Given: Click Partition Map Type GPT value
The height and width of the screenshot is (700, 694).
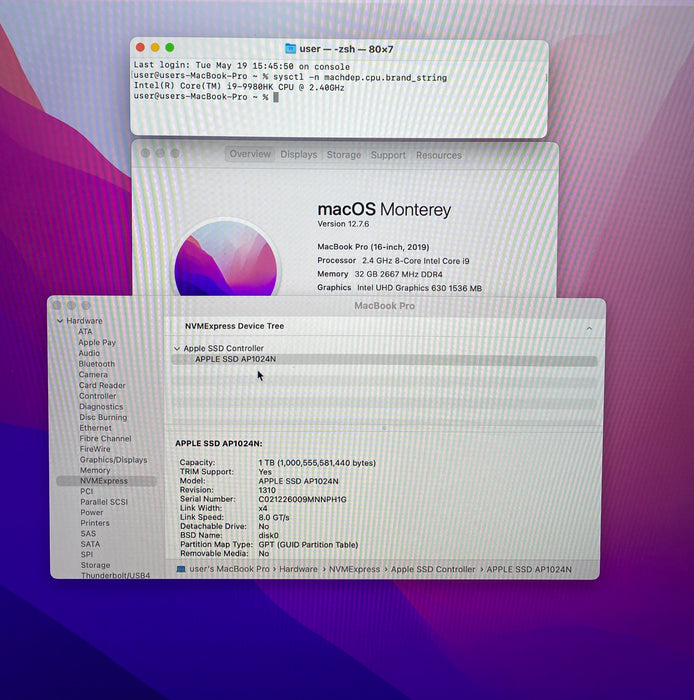Looking at the screenshot, I should pos(308,545).
